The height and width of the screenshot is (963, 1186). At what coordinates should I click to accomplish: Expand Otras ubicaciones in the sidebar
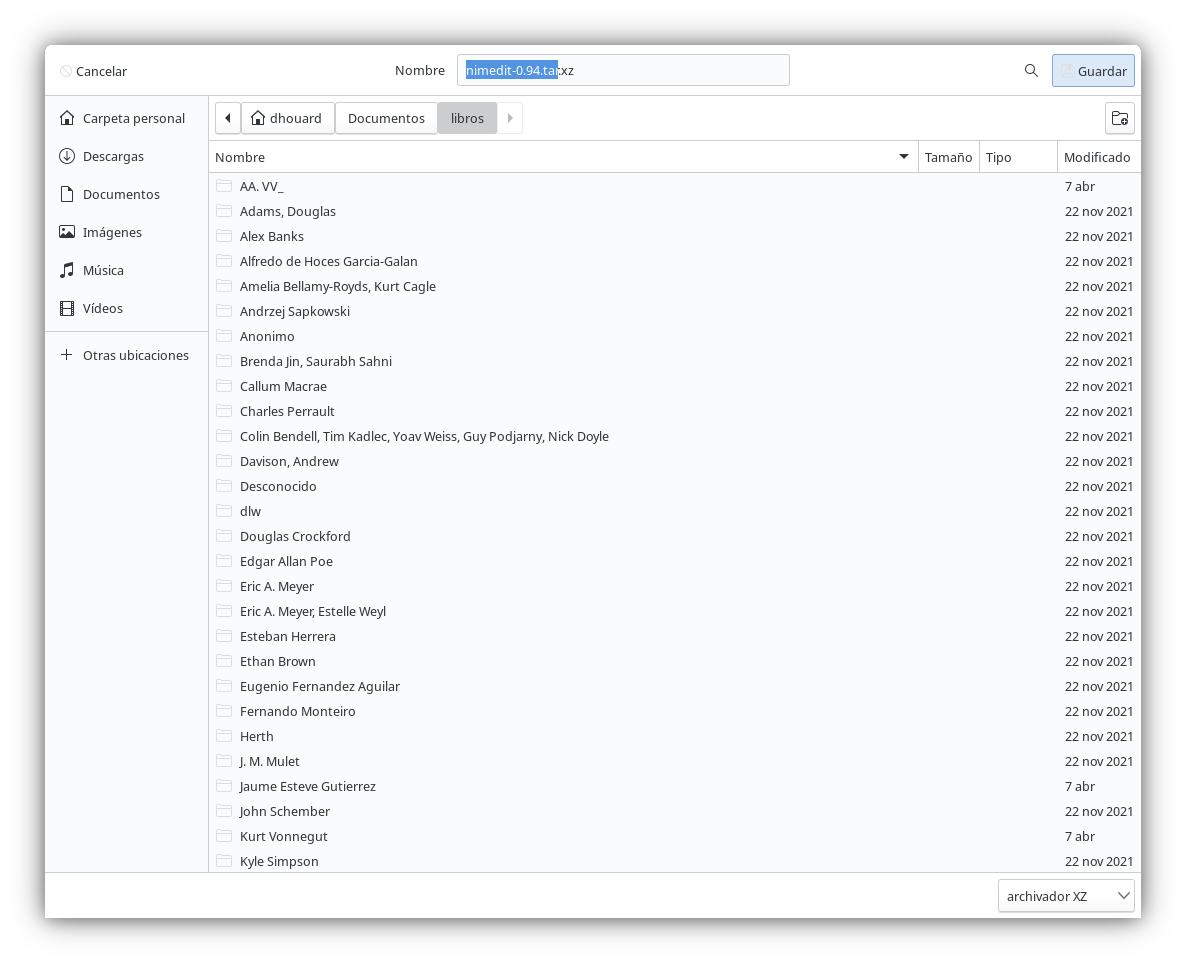pos(135,355)
